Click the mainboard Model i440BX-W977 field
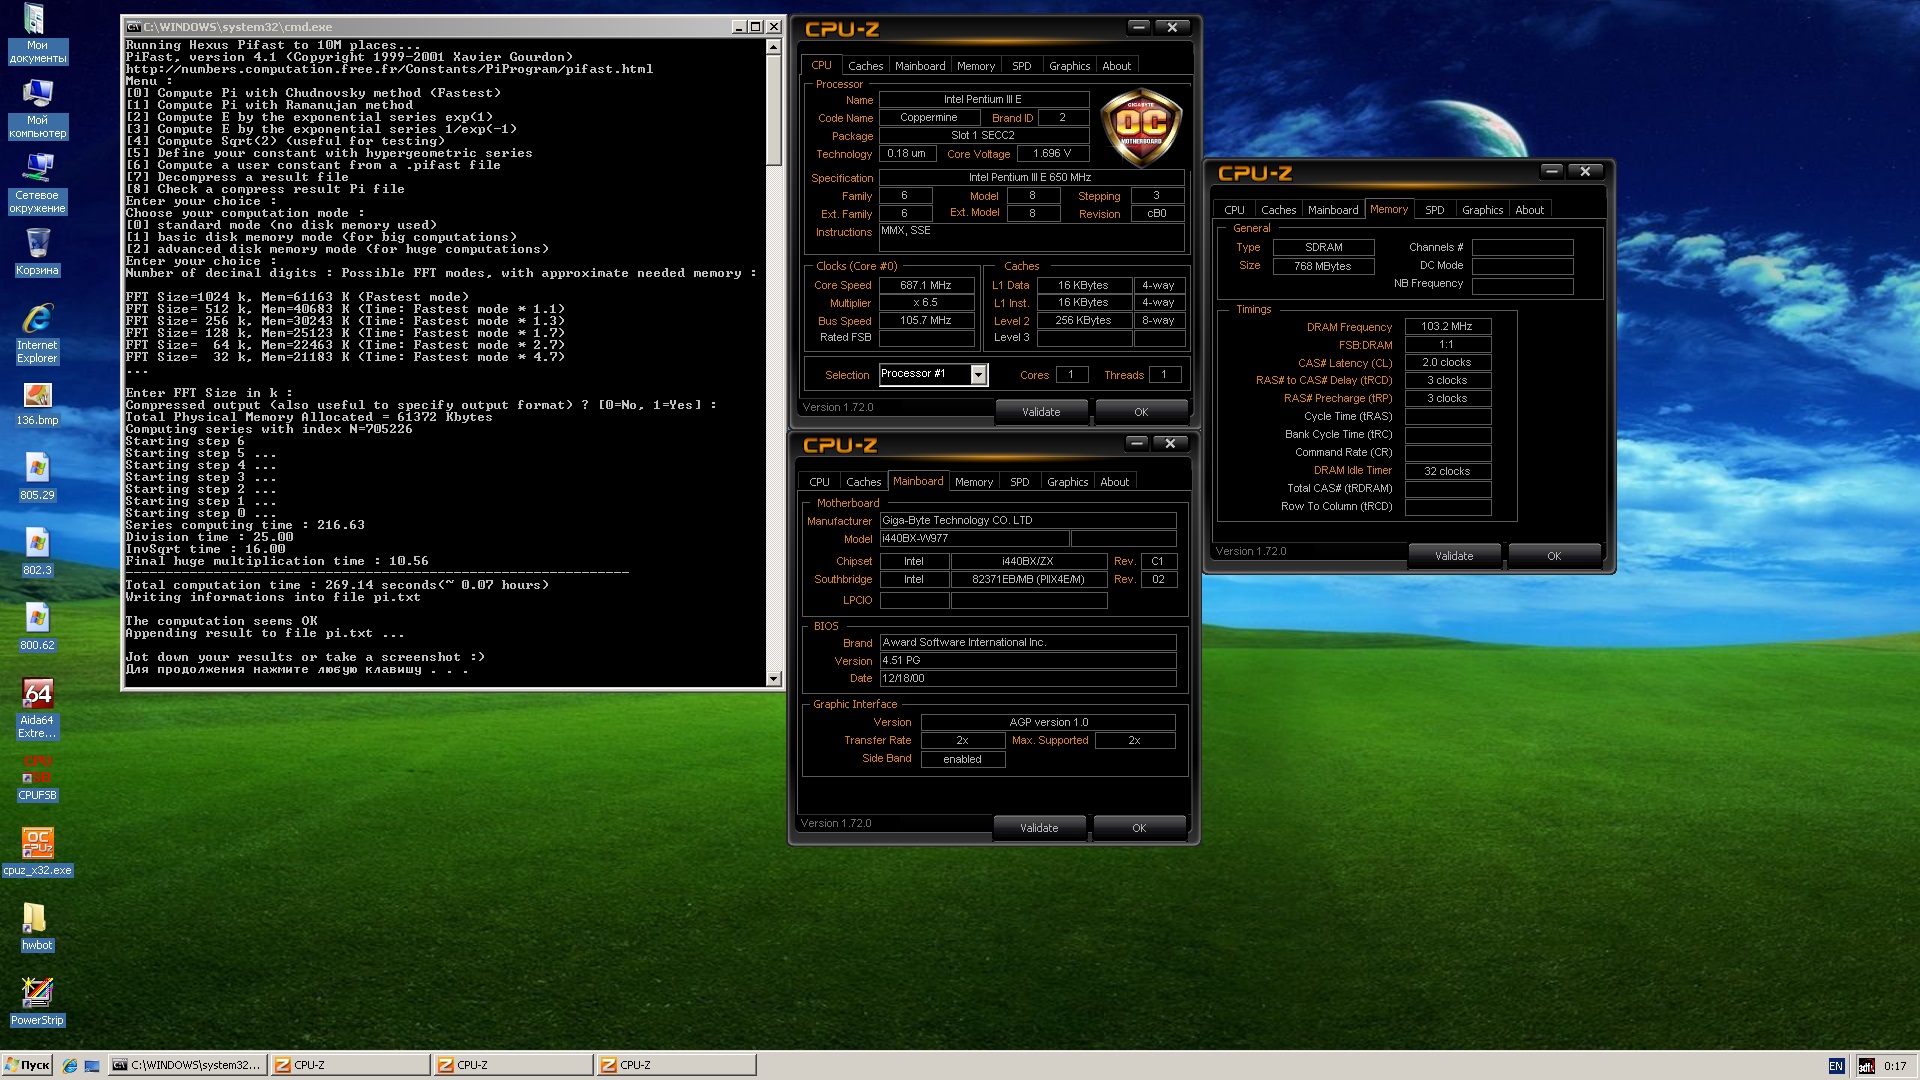This screenshot has height=1080, width=1920. tap(974, 539)
